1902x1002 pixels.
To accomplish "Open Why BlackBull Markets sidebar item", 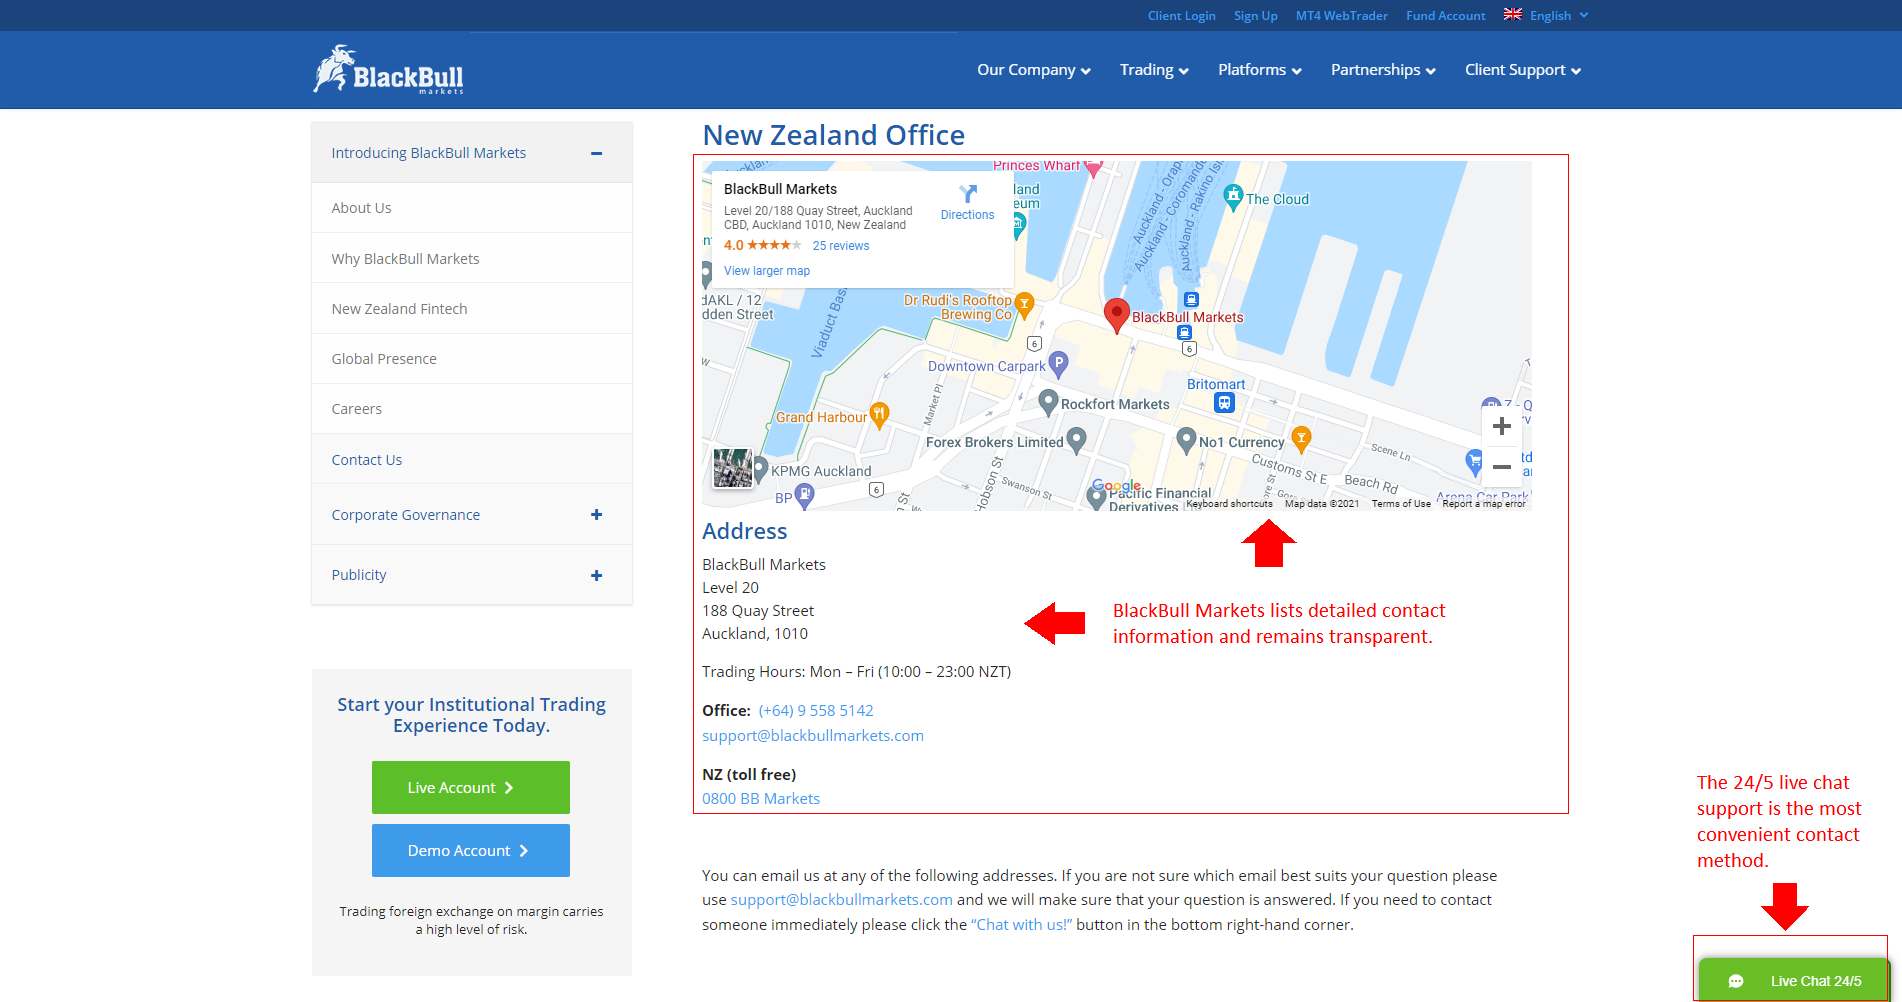I will [x=472, y=258].
